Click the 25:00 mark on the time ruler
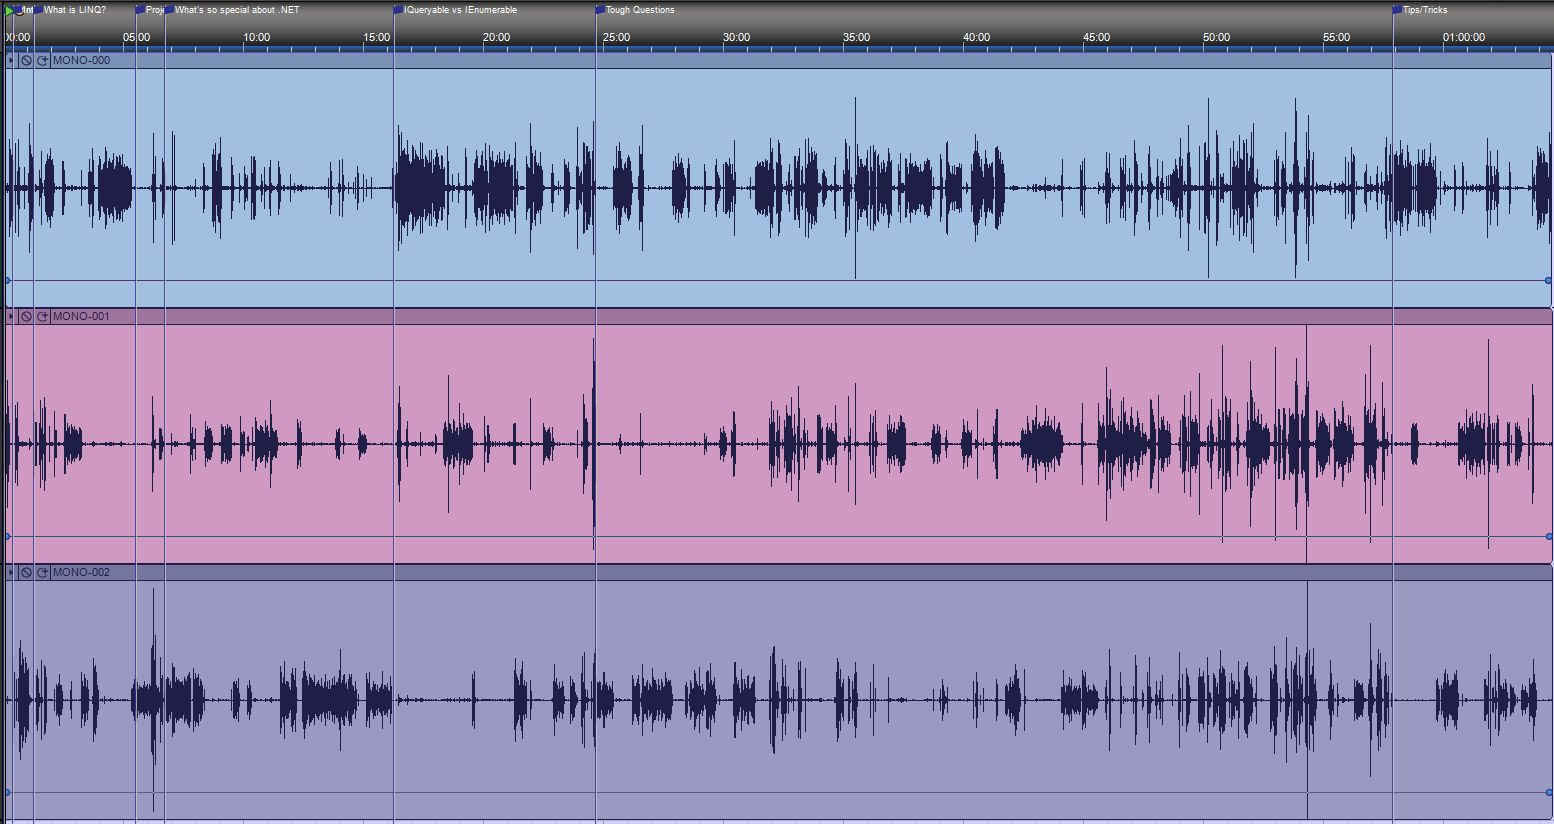 [x=617, y=37]
